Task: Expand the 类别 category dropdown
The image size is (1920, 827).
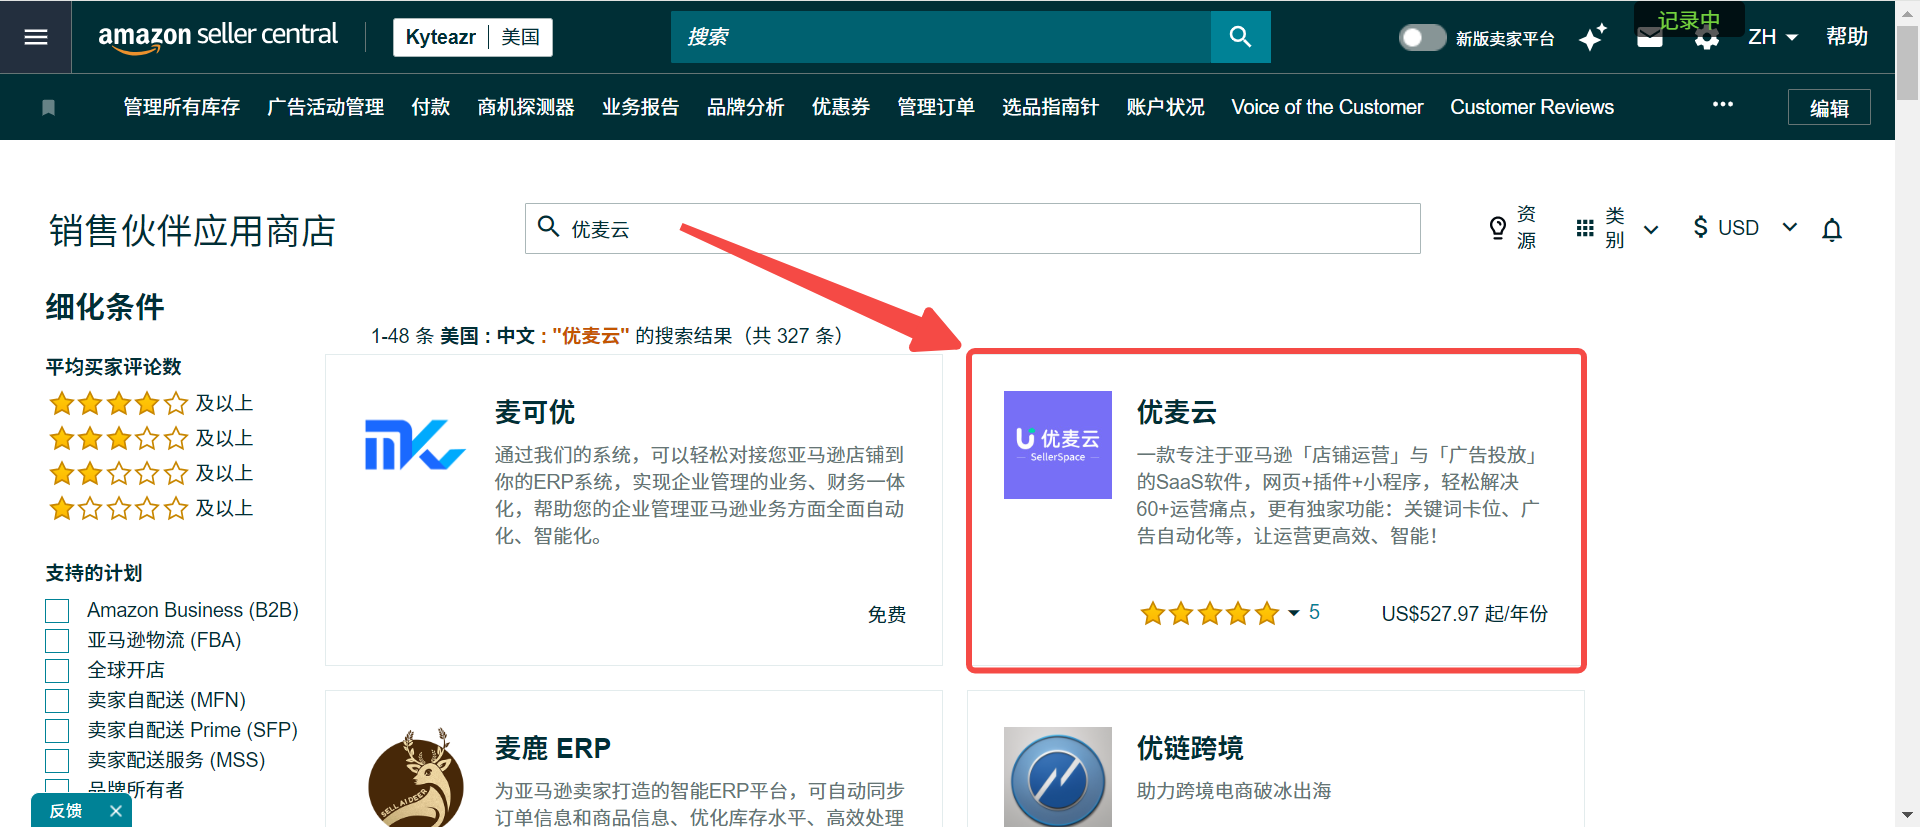Action: point(1617,228)
